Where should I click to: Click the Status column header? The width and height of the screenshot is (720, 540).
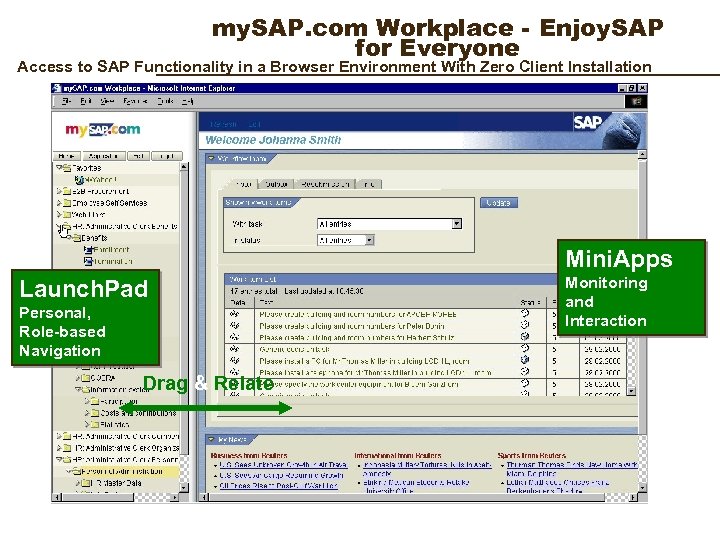[x=530, y=302]
